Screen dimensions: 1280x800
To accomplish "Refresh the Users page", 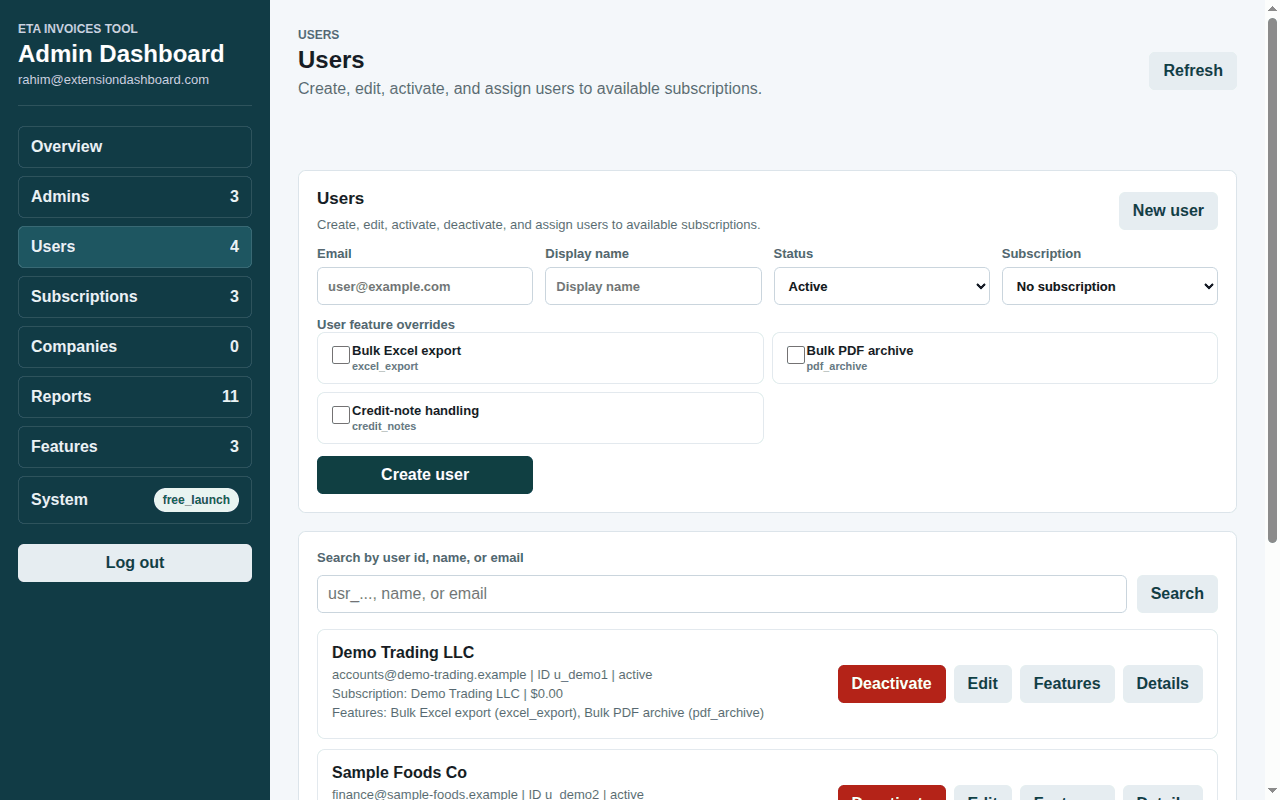I will pos(1193,71).
